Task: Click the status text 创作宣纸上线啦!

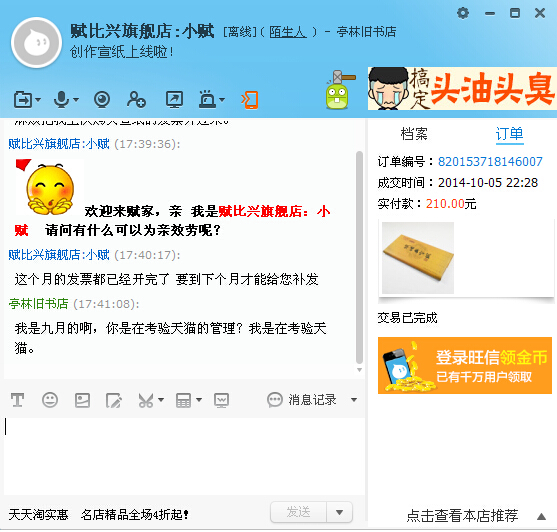Action: click(x=121, y=52)
